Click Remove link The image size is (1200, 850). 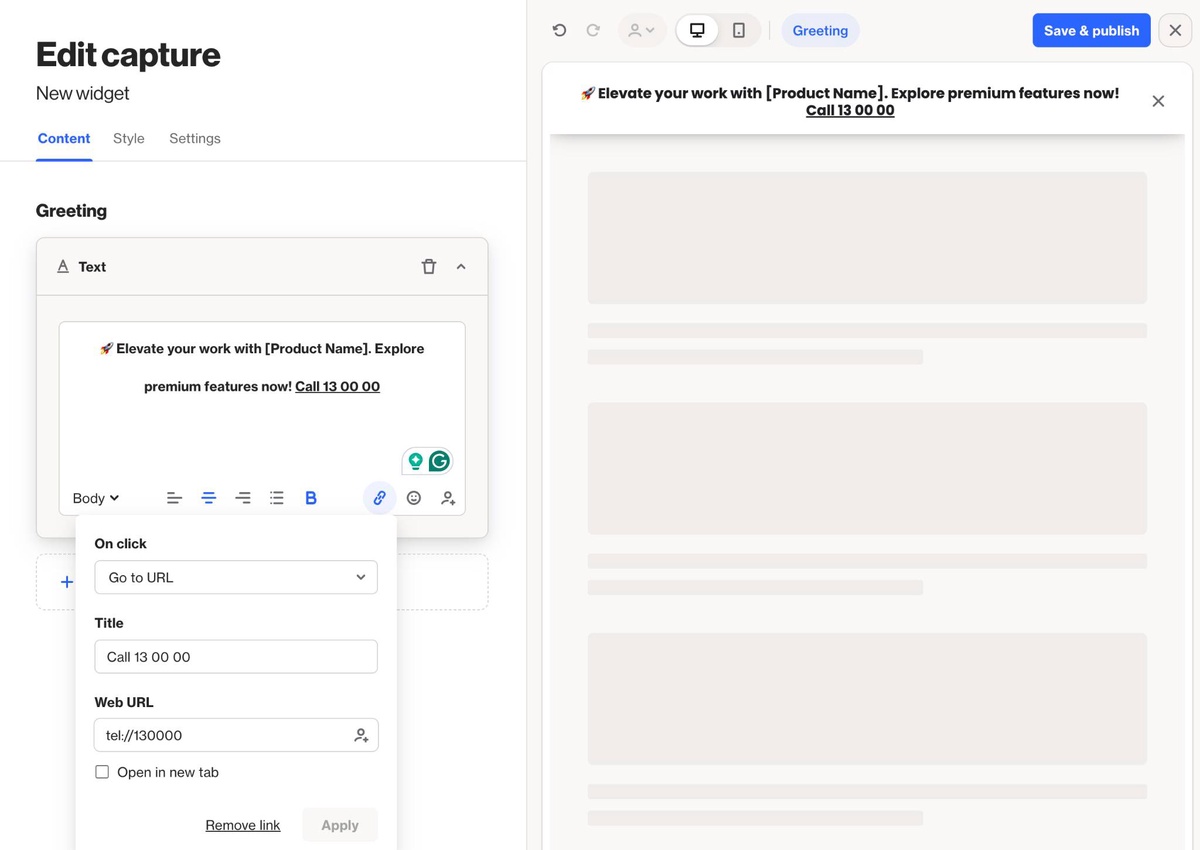coord(243,825)
